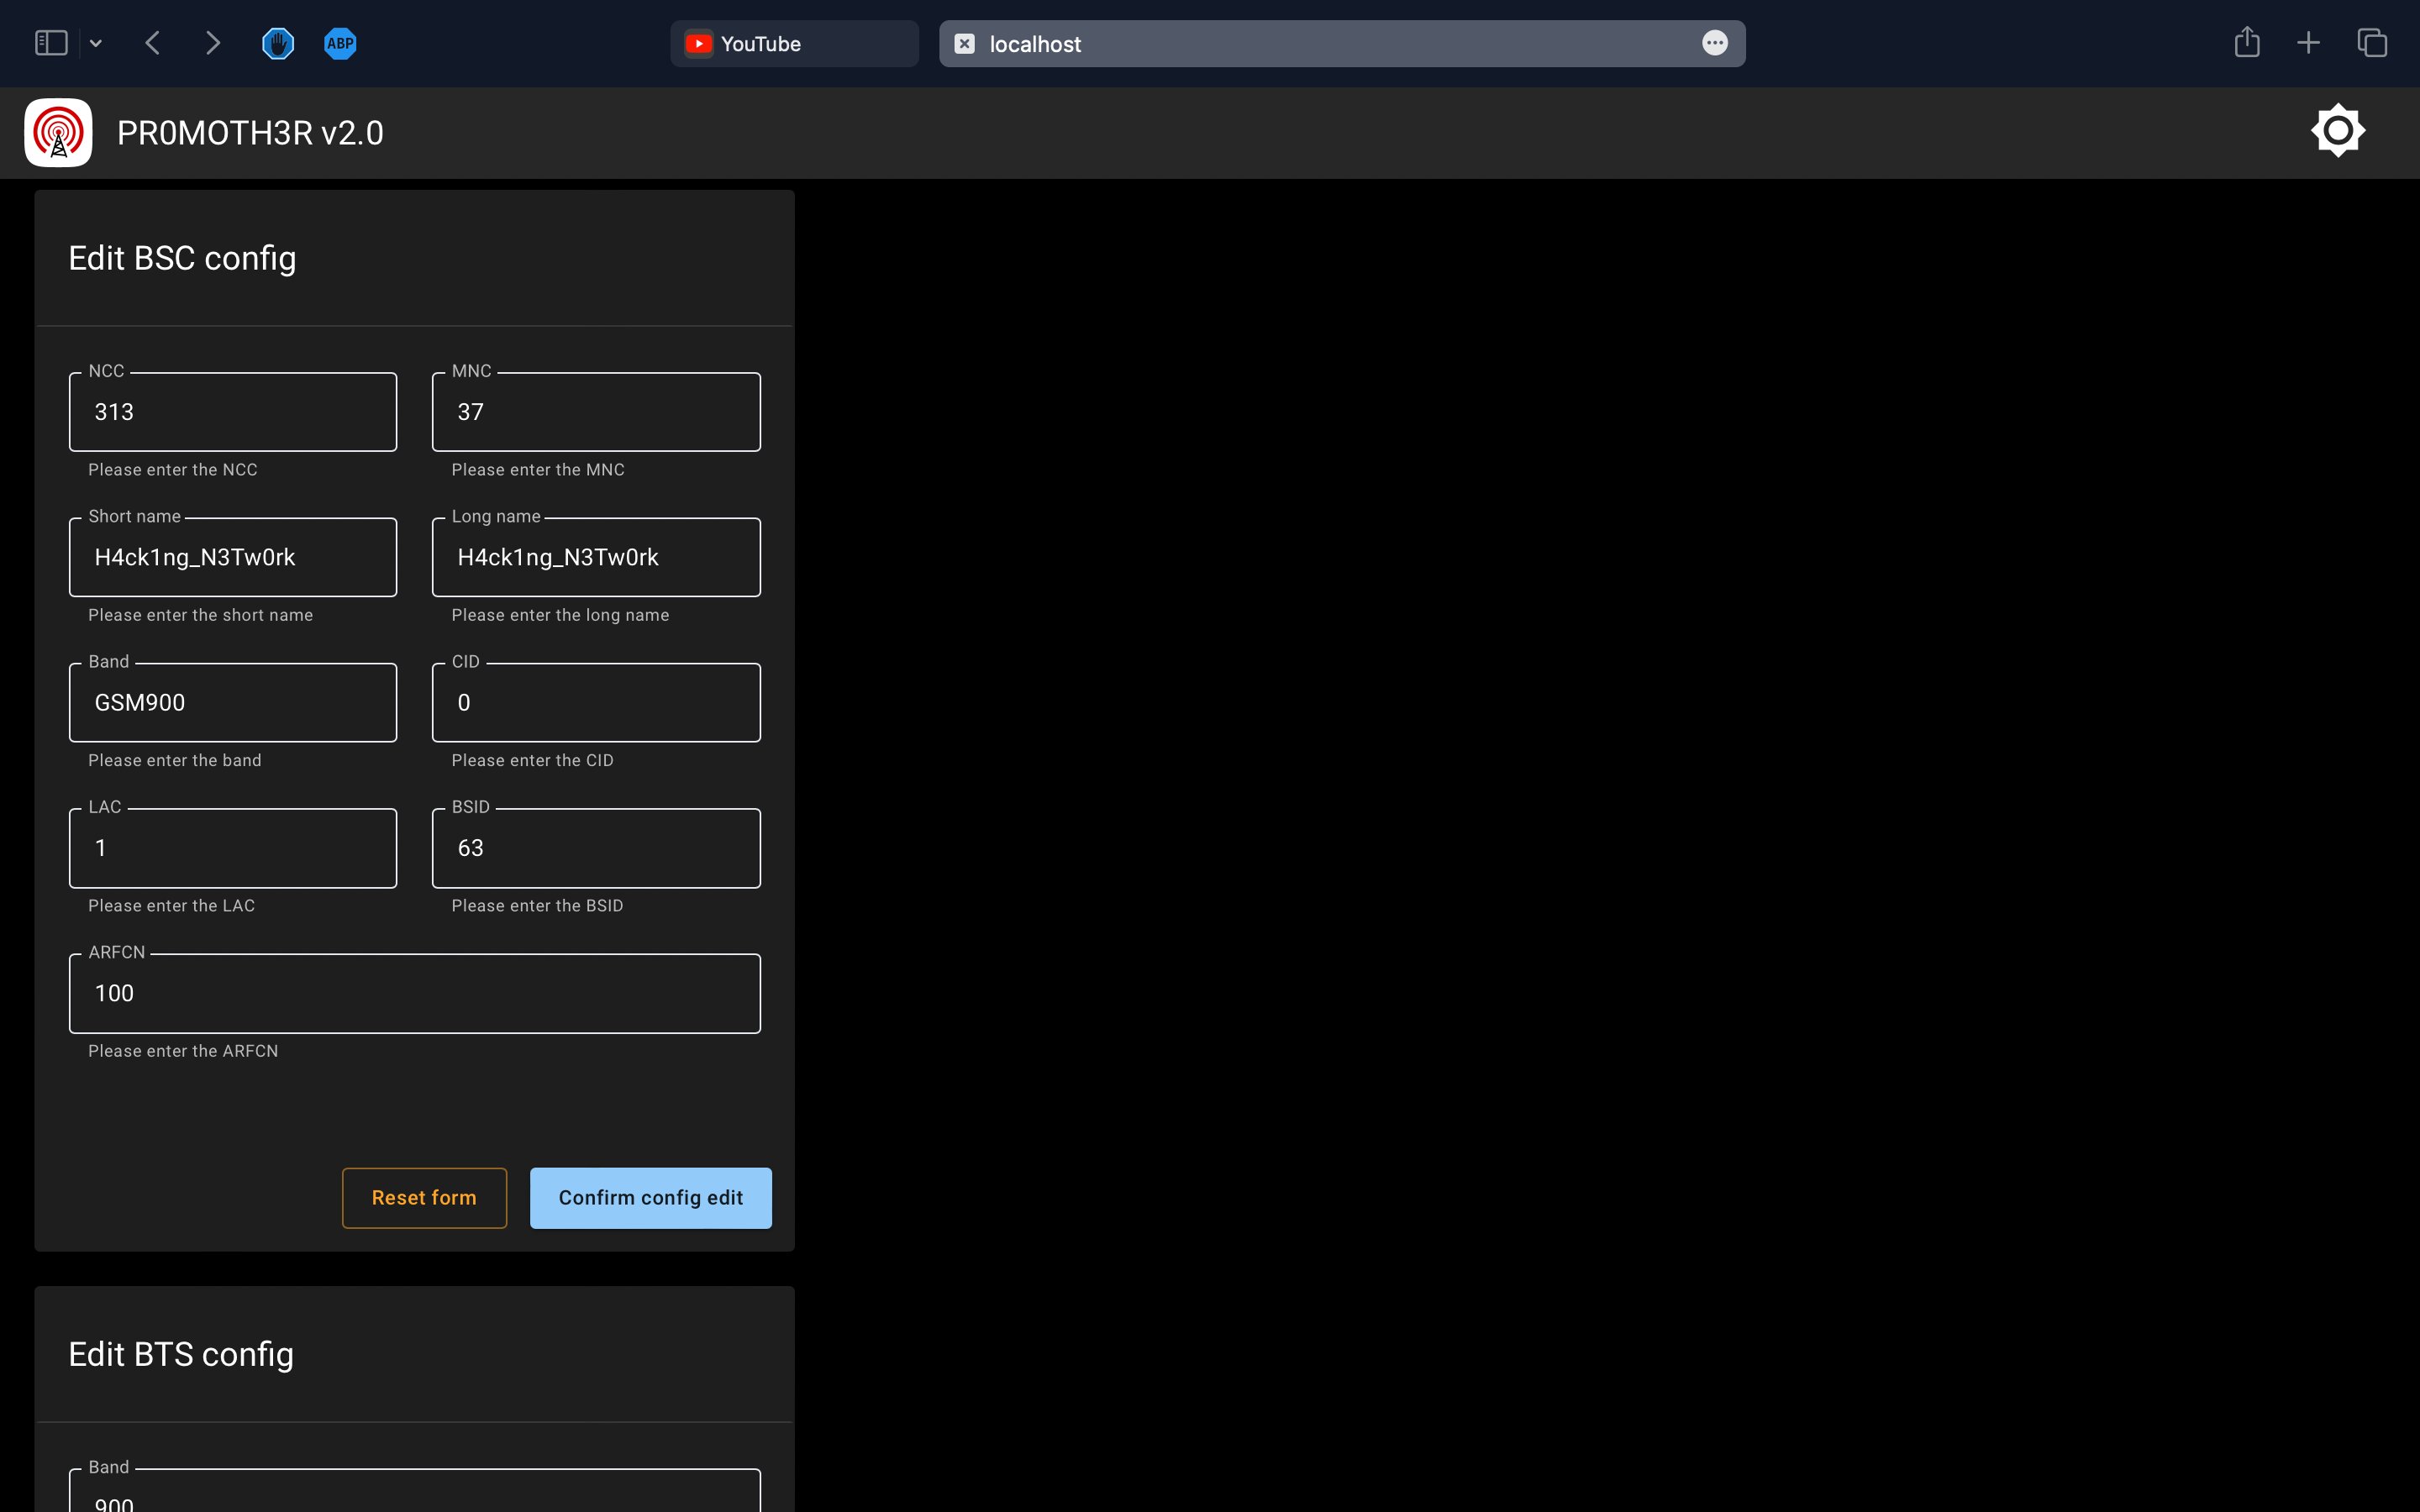
Task: Open a new tab with plus icon
Action: tap(2308, 43)
